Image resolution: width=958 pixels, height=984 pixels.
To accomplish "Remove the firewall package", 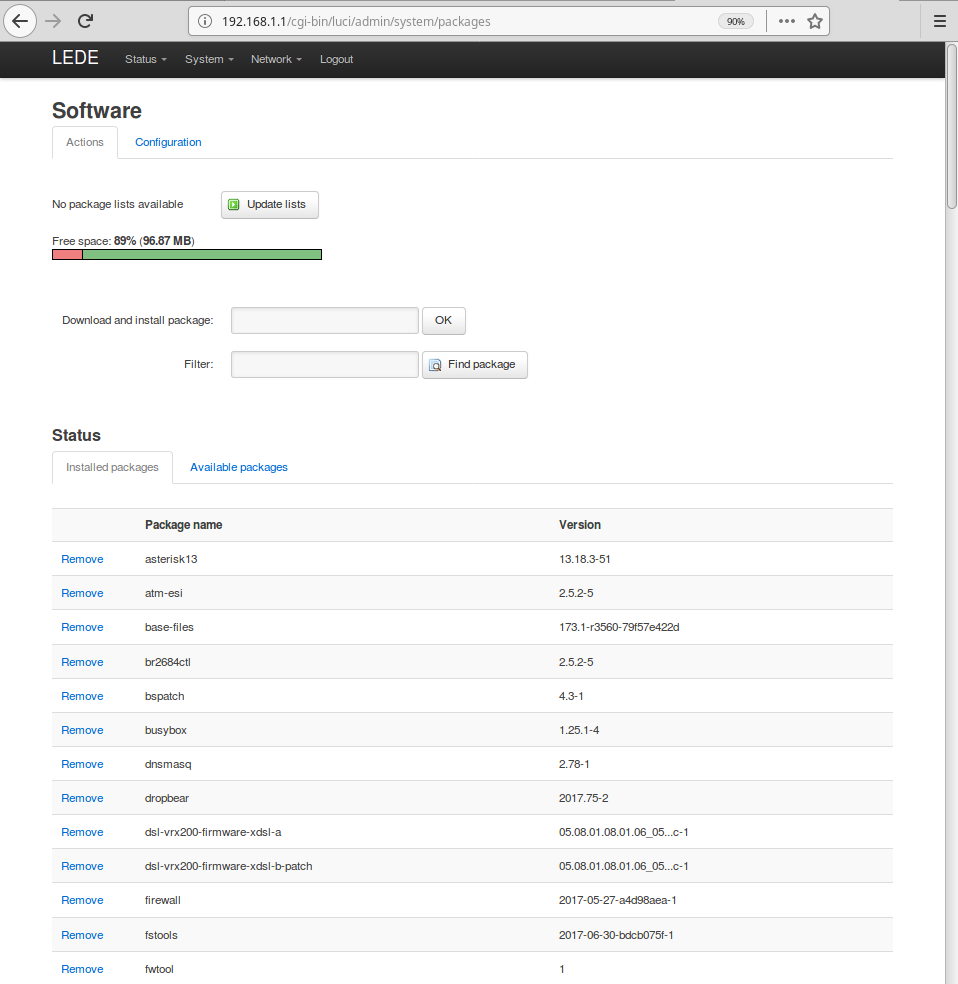I will point(82,900).
